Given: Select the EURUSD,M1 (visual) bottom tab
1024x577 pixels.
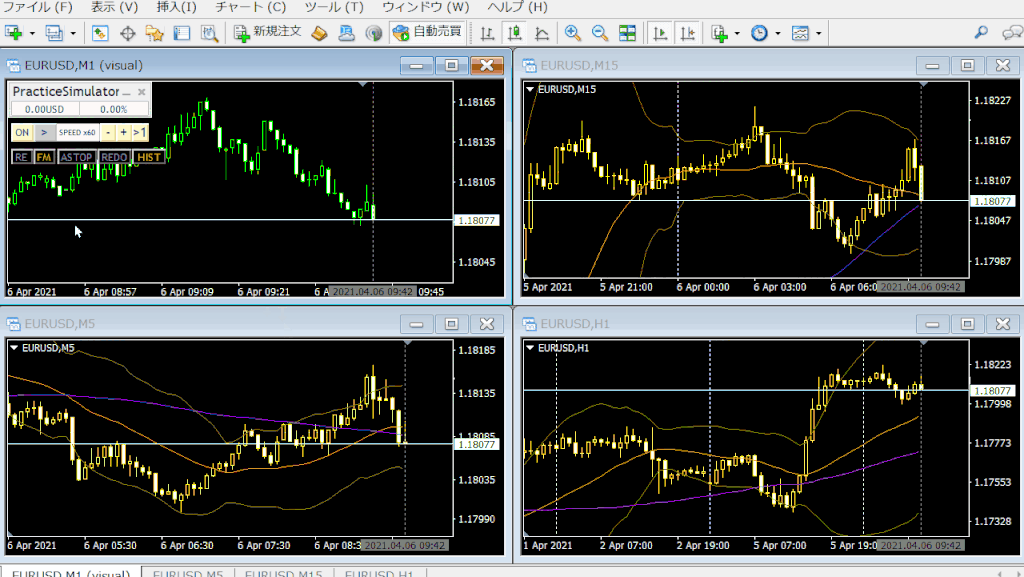Looking at the screenshot, I should click(71, 573).
